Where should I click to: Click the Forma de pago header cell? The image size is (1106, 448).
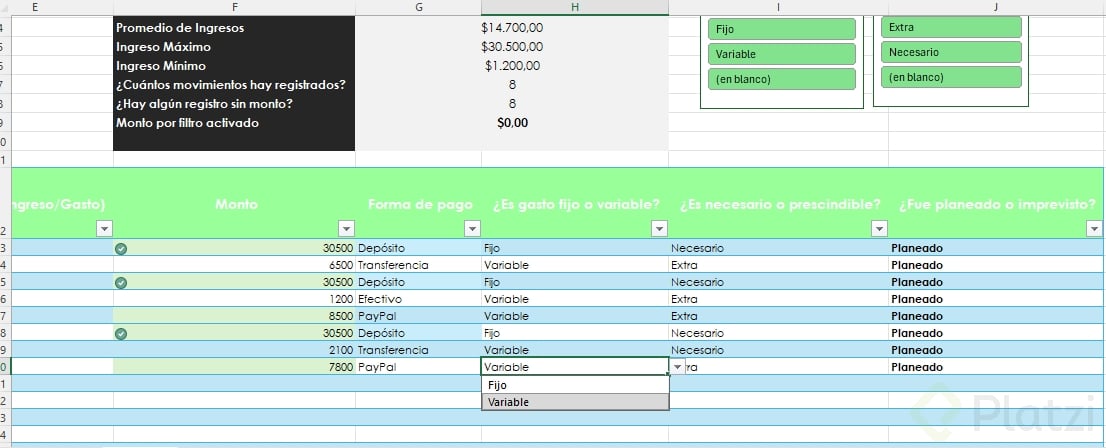click(x=419, y=204)
